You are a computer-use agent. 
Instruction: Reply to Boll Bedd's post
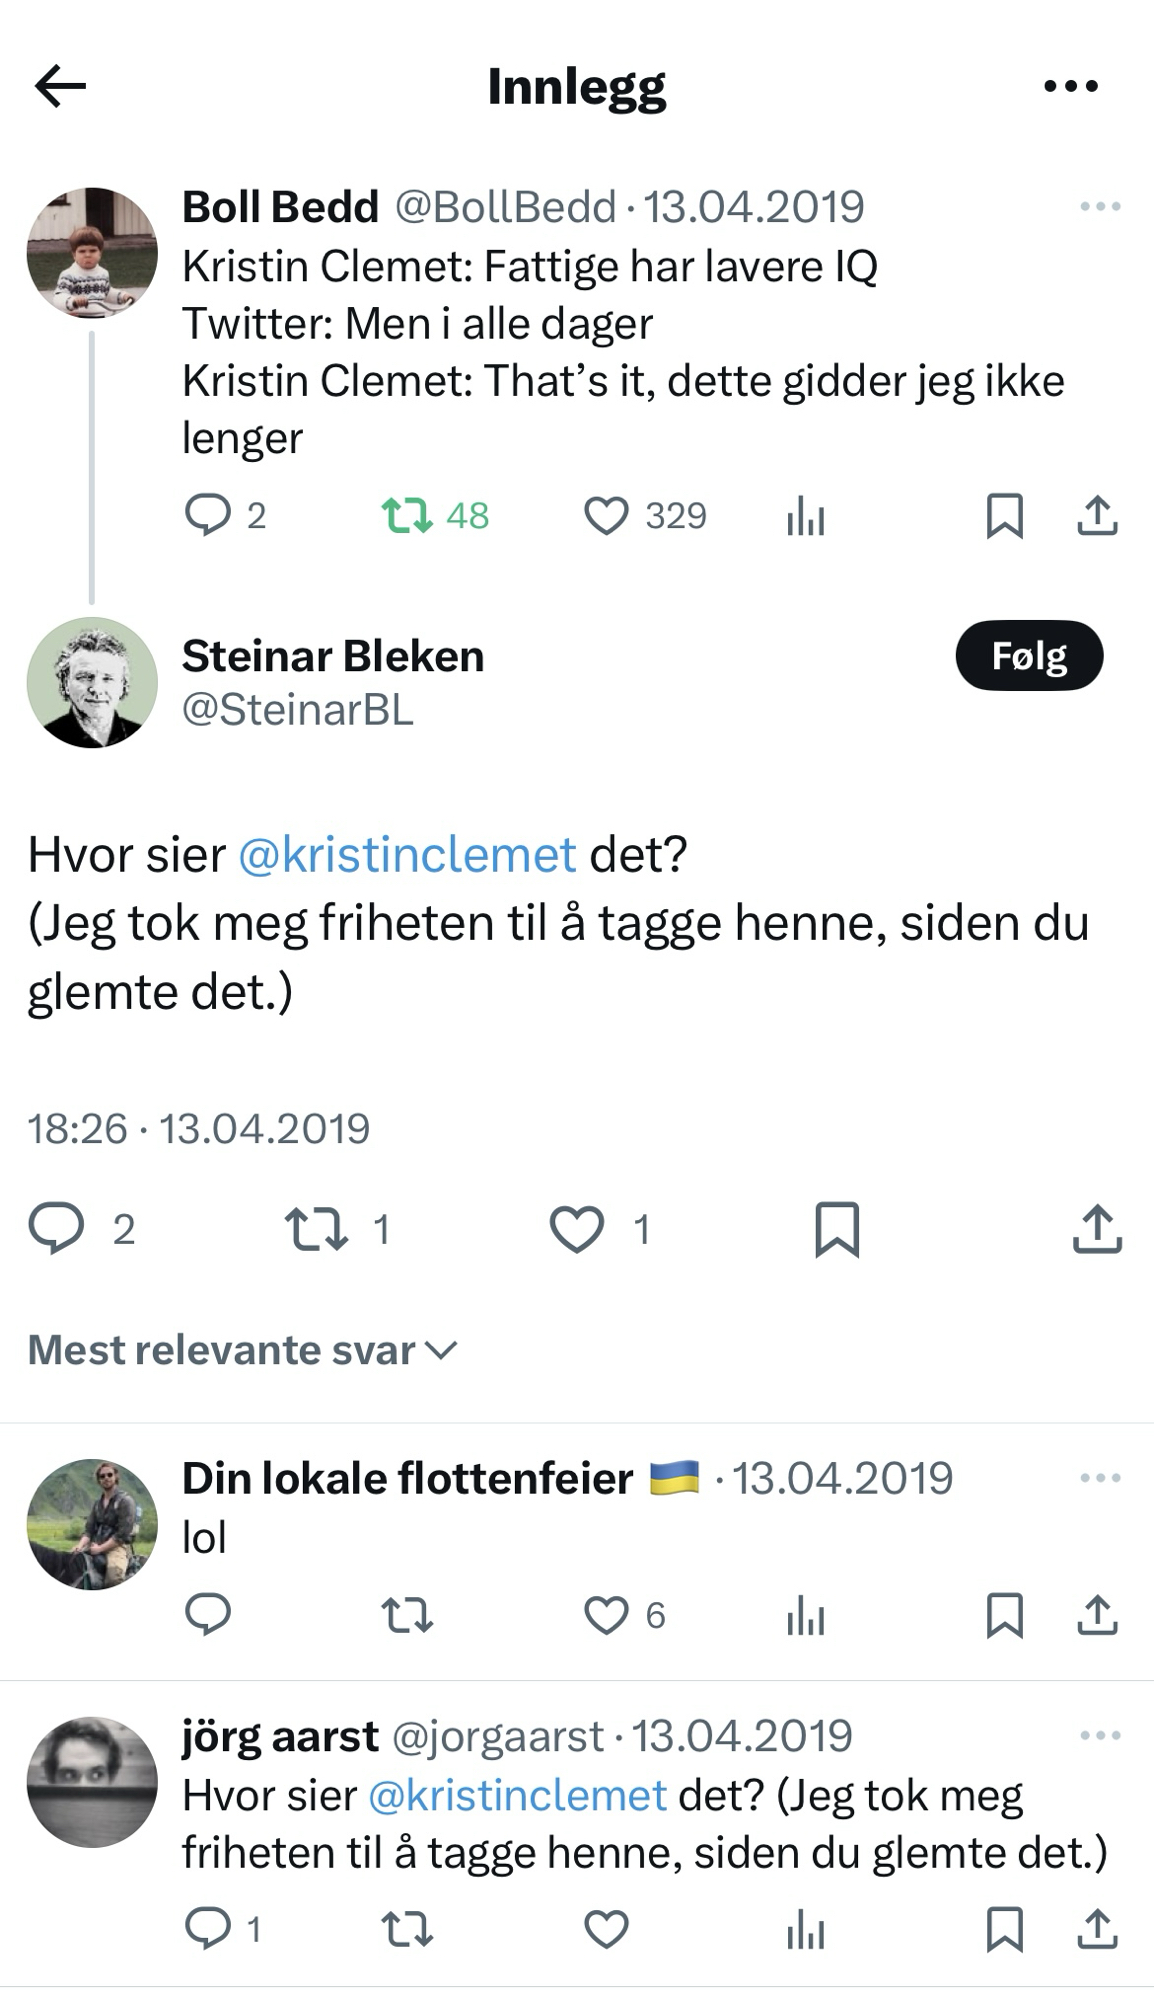click(x=208, y=516)
